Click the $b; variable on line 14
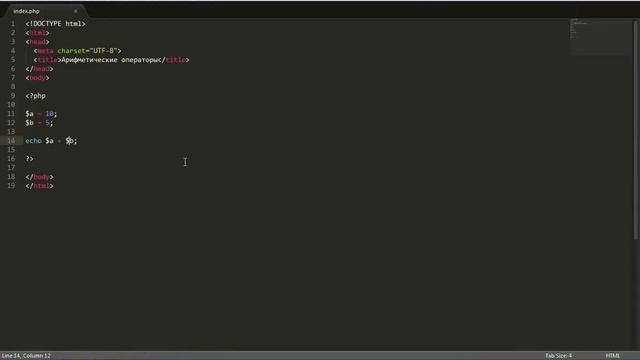Image resolution: width=640 pixels, height=360 pixels. coord(71,140)
